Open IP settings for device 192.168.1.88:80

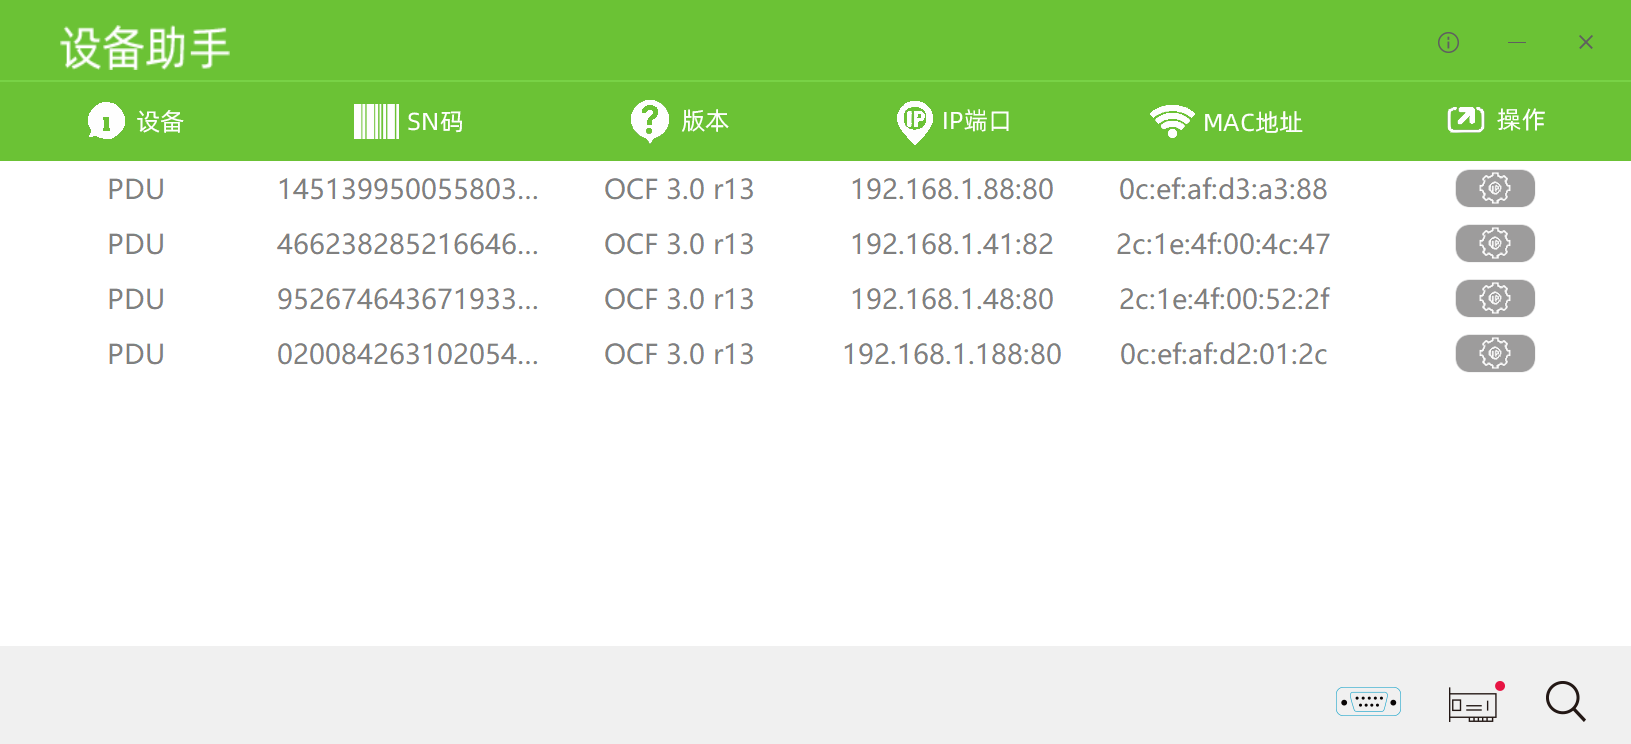pyautogui.click(x=1495, y=188)
